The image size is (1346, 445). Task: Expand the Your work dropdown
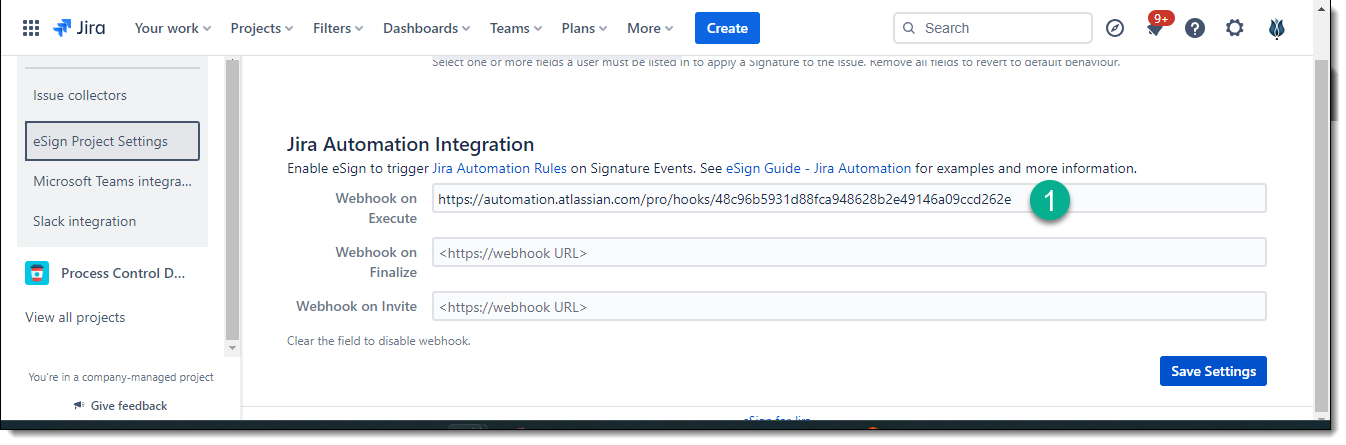coord(172,28)
